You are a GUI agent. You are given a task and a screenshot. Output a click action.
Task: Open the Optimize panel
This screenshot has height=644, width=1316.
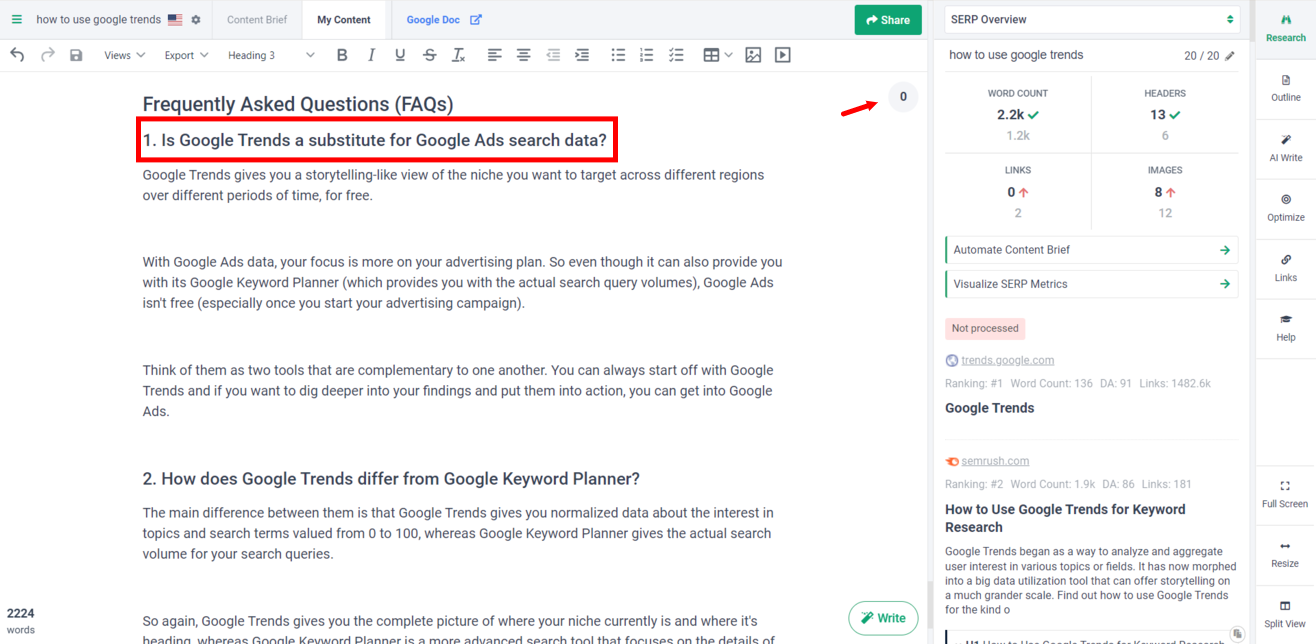click(x=1284, y=207)
